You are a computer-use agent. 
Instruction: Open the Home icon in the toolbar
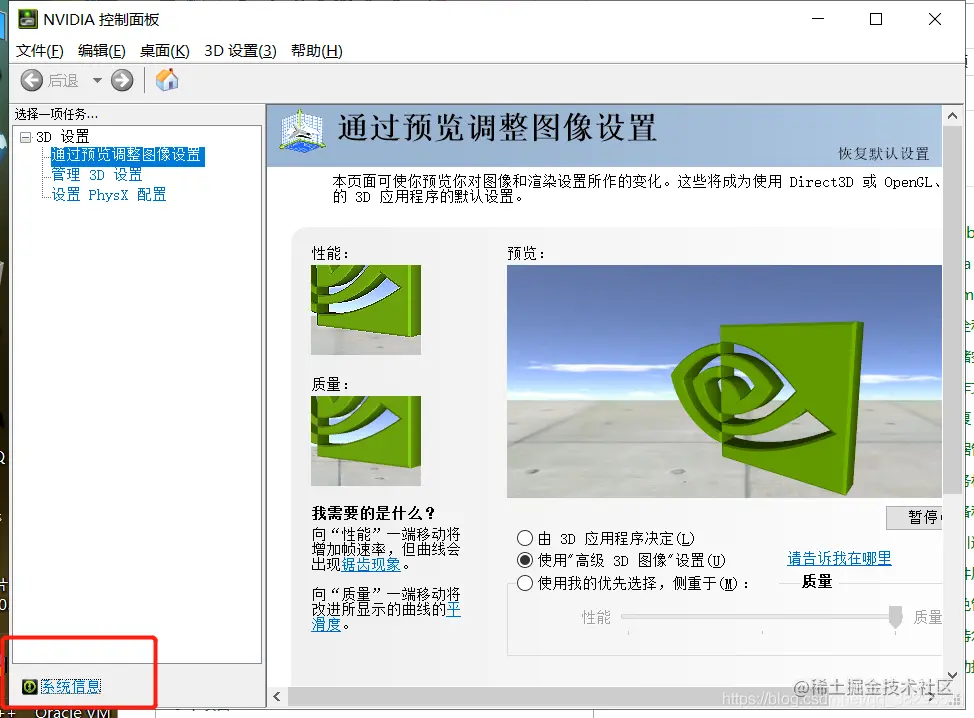coord(166,80)
